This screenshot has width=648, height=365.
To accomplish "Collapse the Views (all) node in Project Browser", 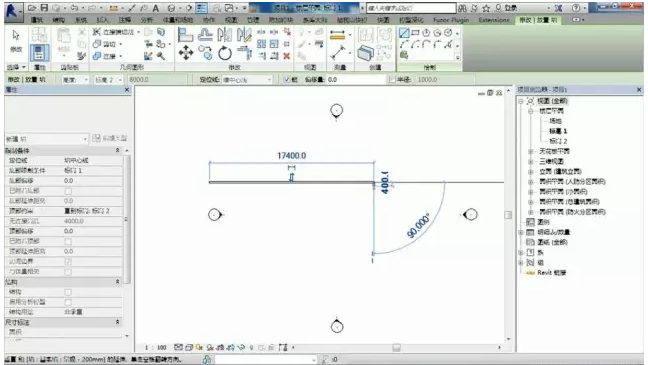I will tap(521, 101).
